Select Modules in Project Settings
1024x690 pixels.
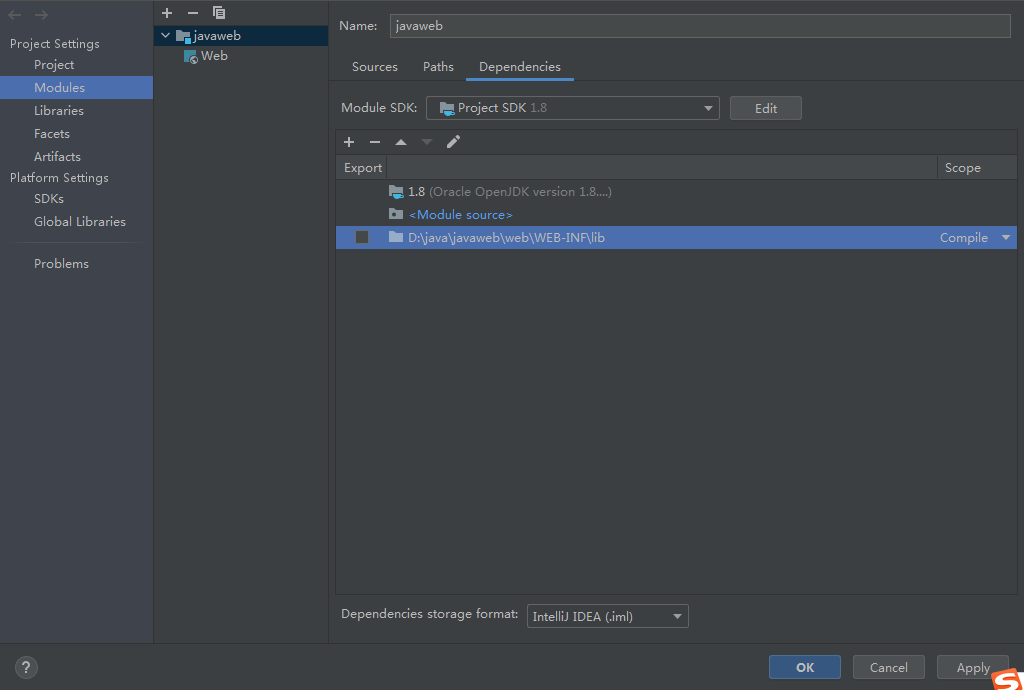pos(76,87)
